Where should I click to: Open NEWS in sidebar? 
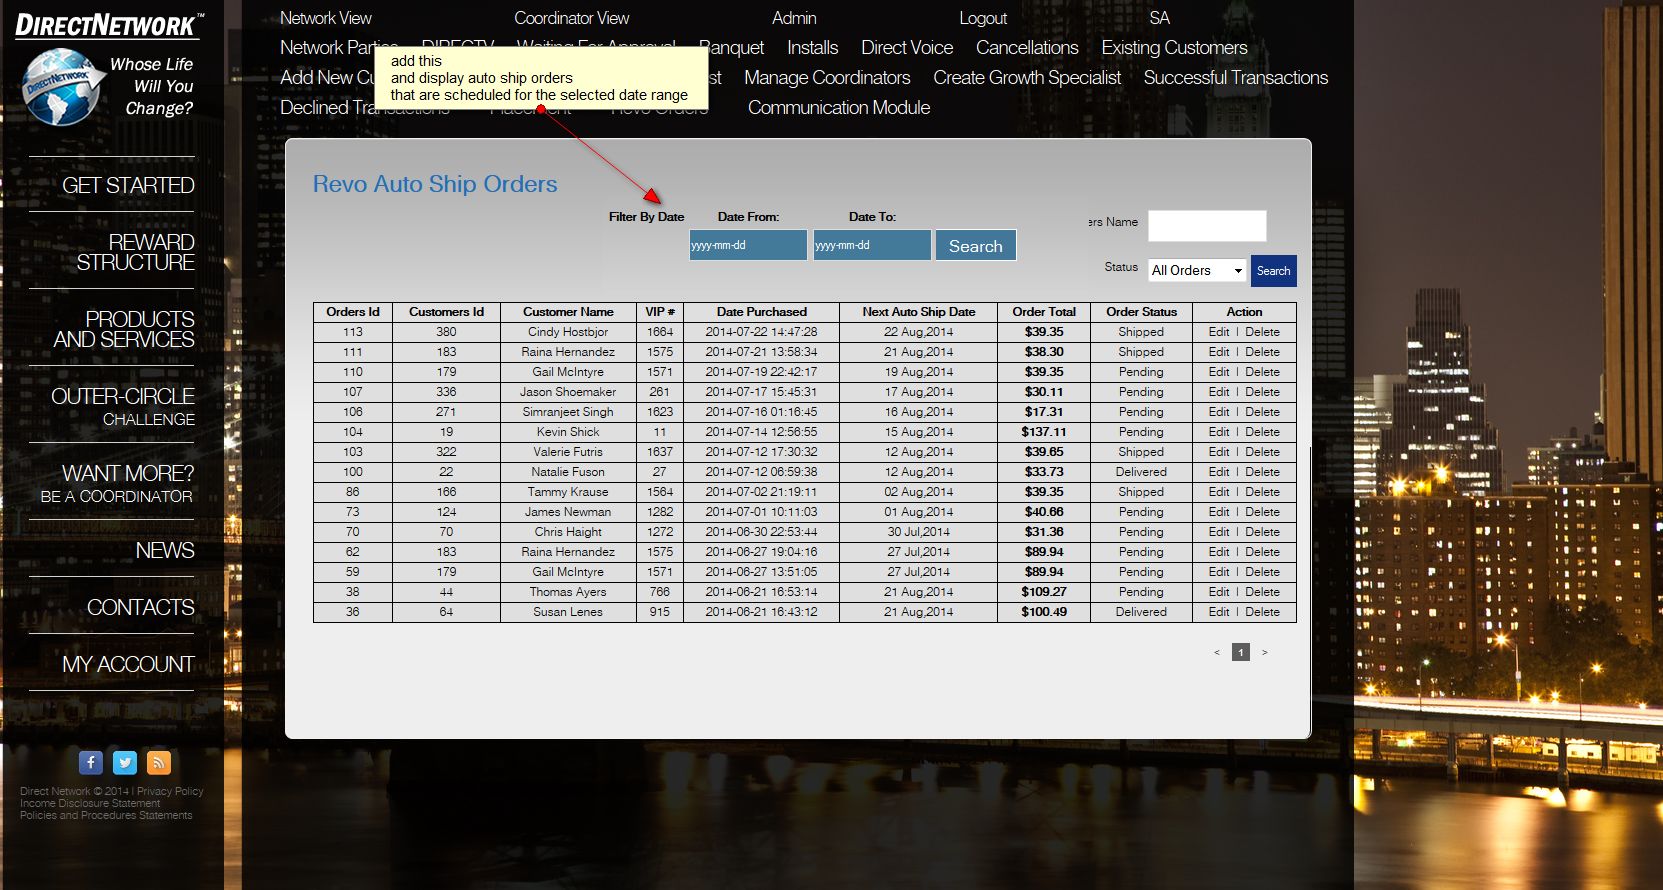tap(165, 551)
